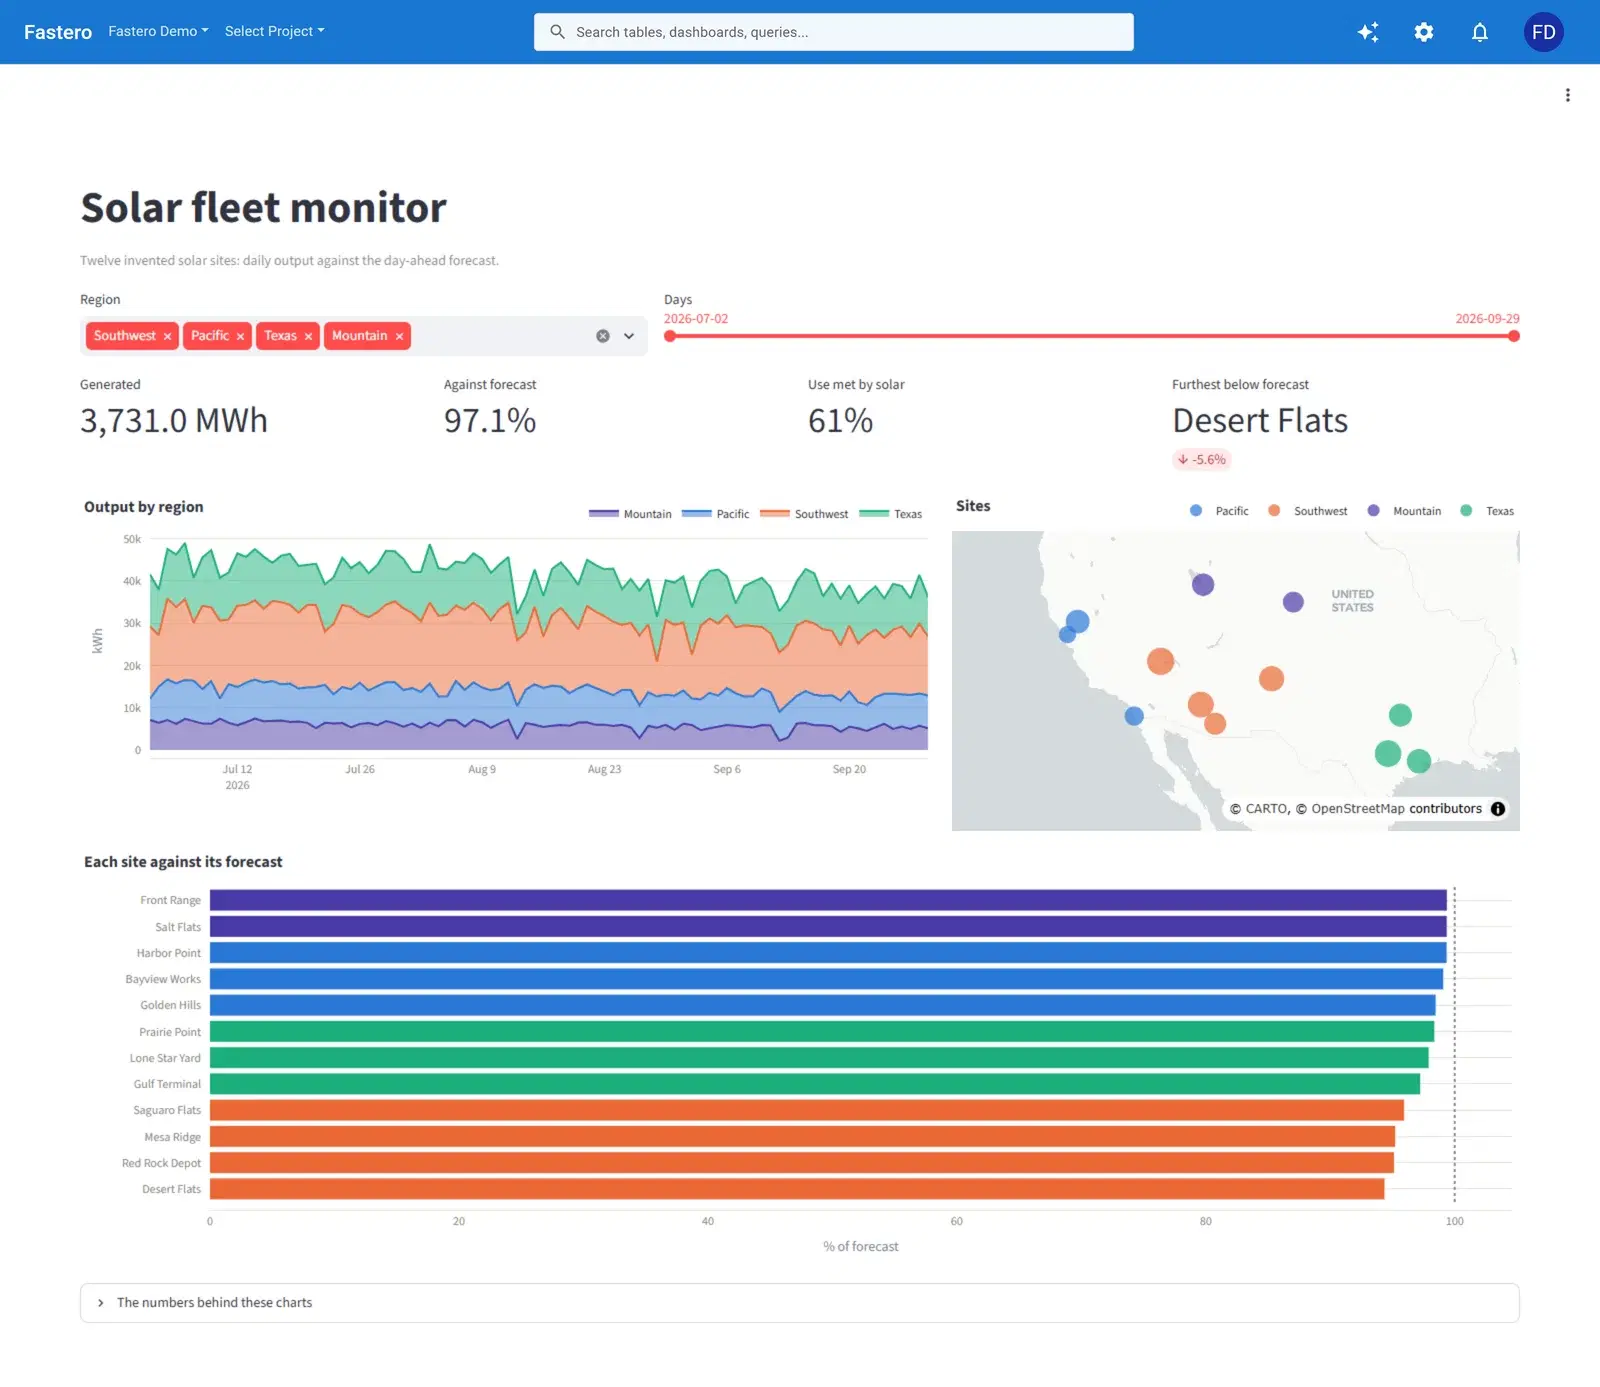Toggle Southwest series in Output legend
Screen dimensions: 1600x1387
click(804, 514)
